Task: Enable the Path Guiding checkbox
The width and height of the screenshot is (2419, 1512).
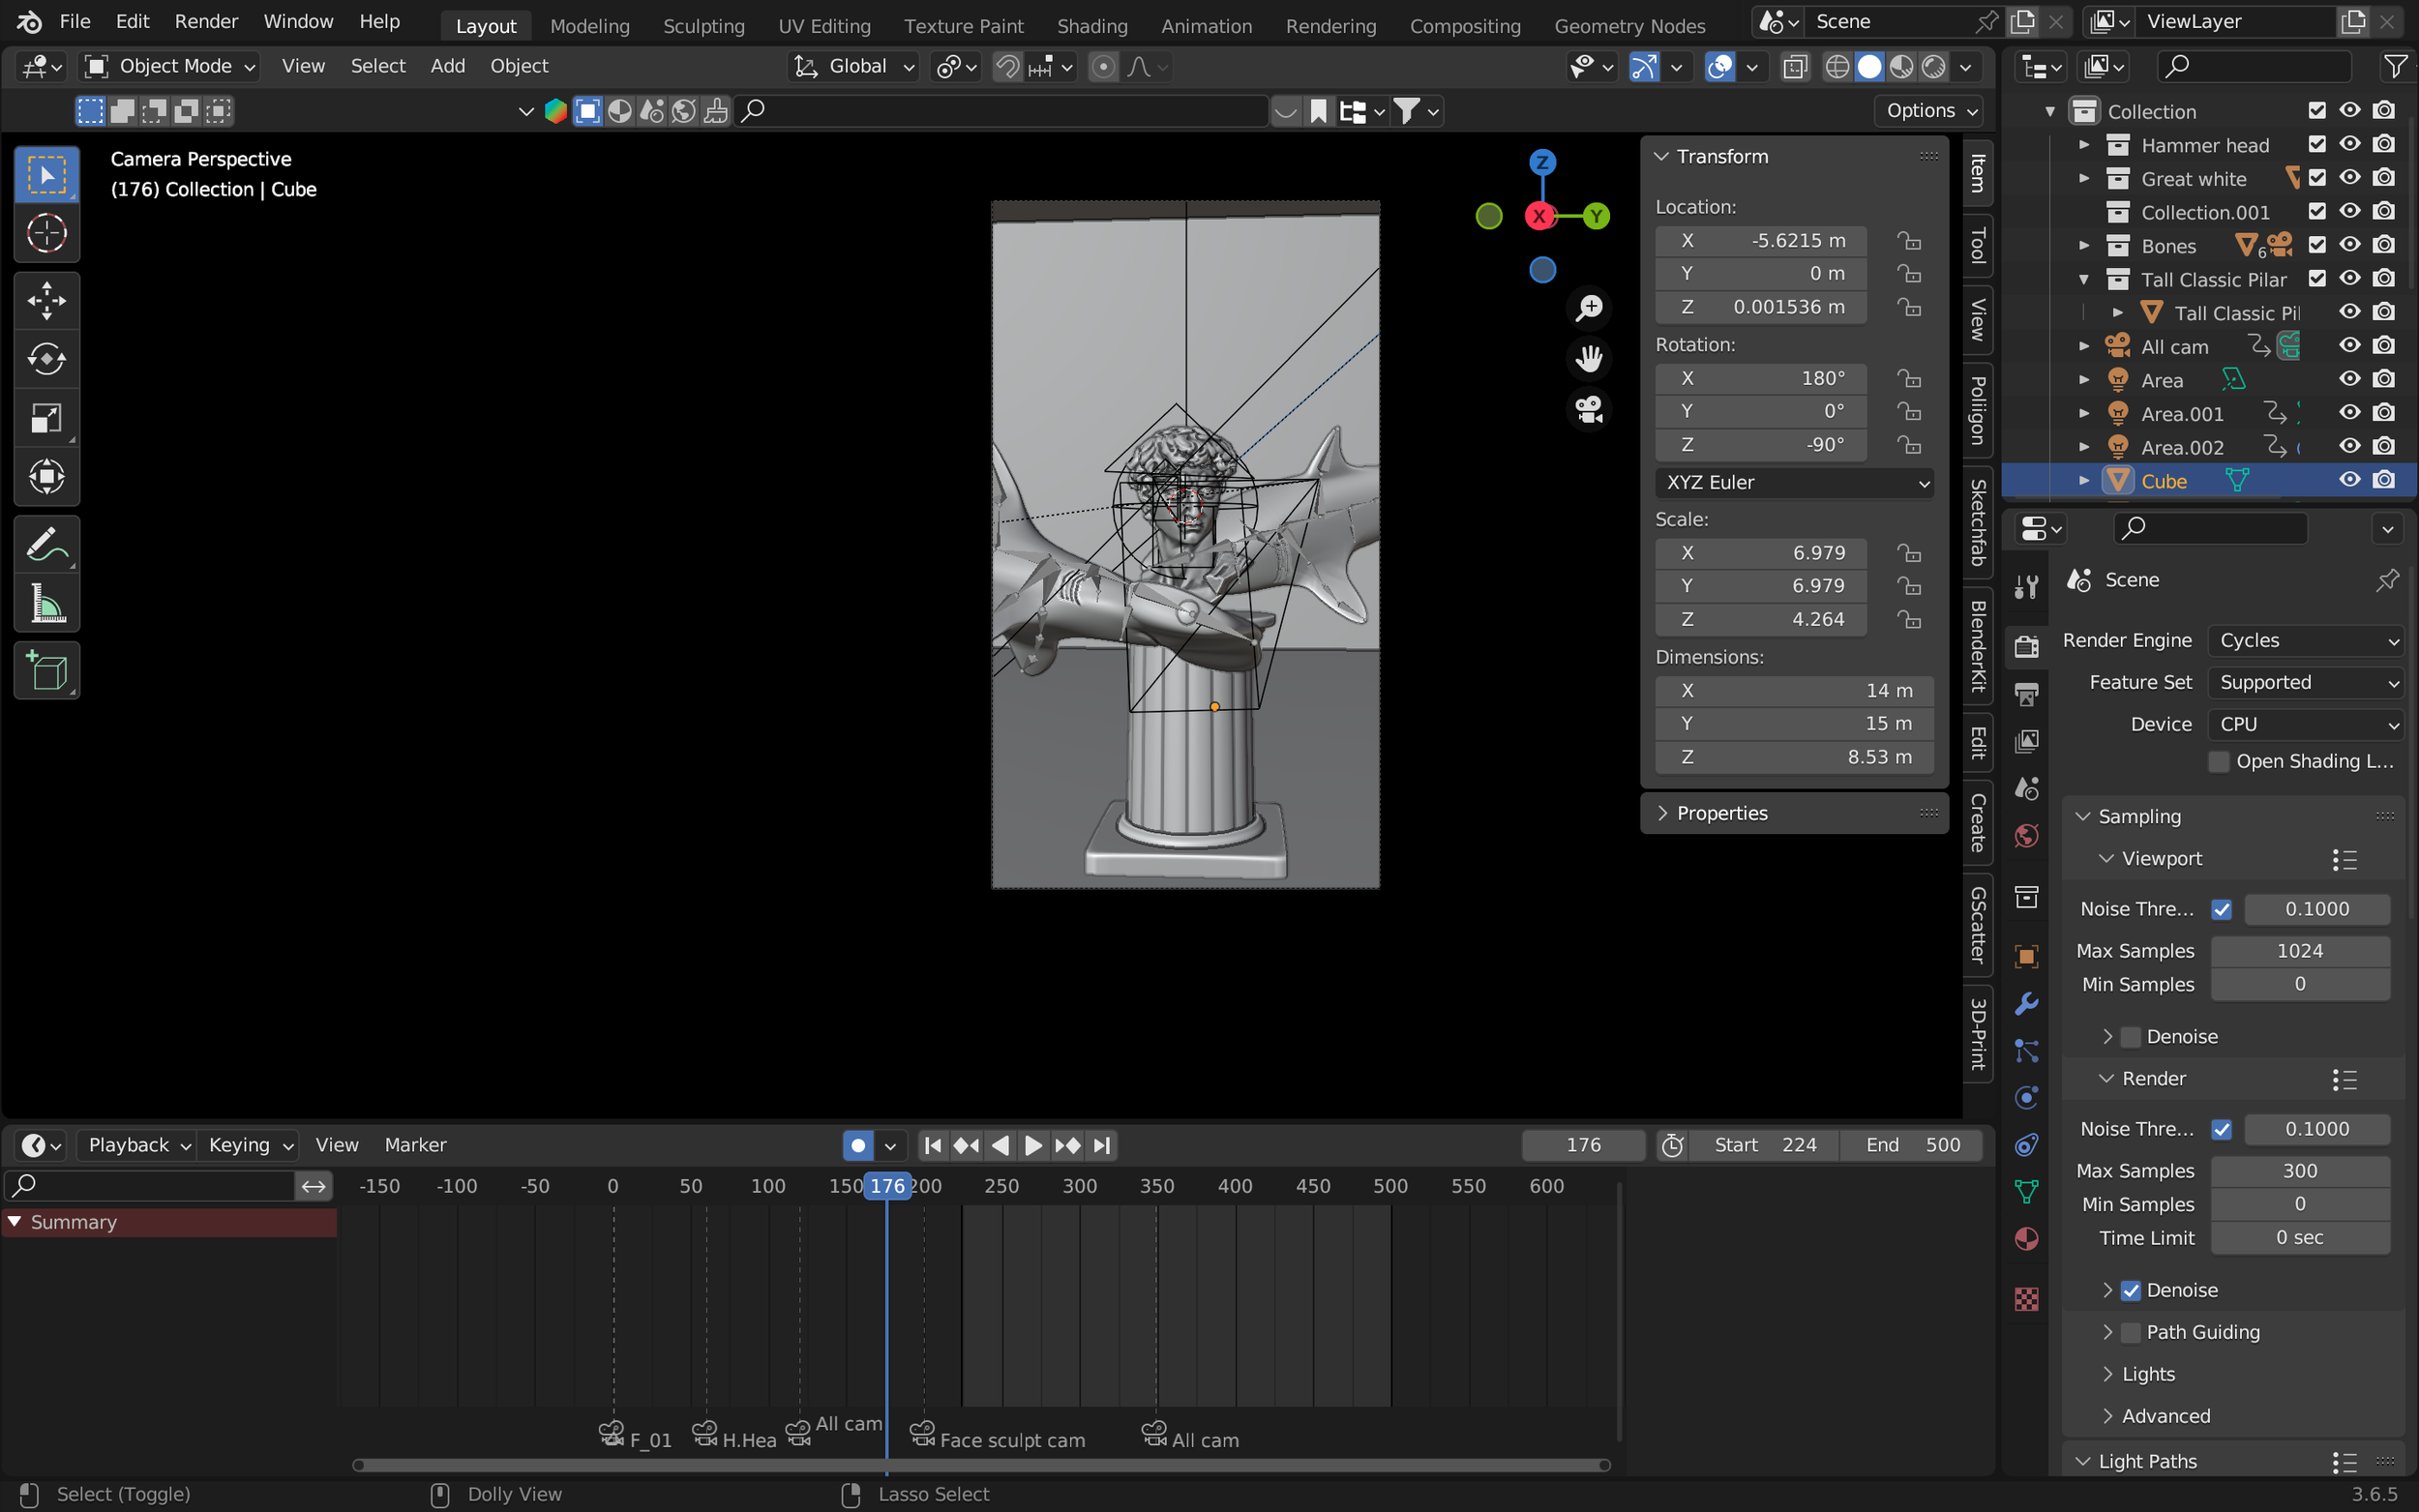Action: coord(2131,1332)
